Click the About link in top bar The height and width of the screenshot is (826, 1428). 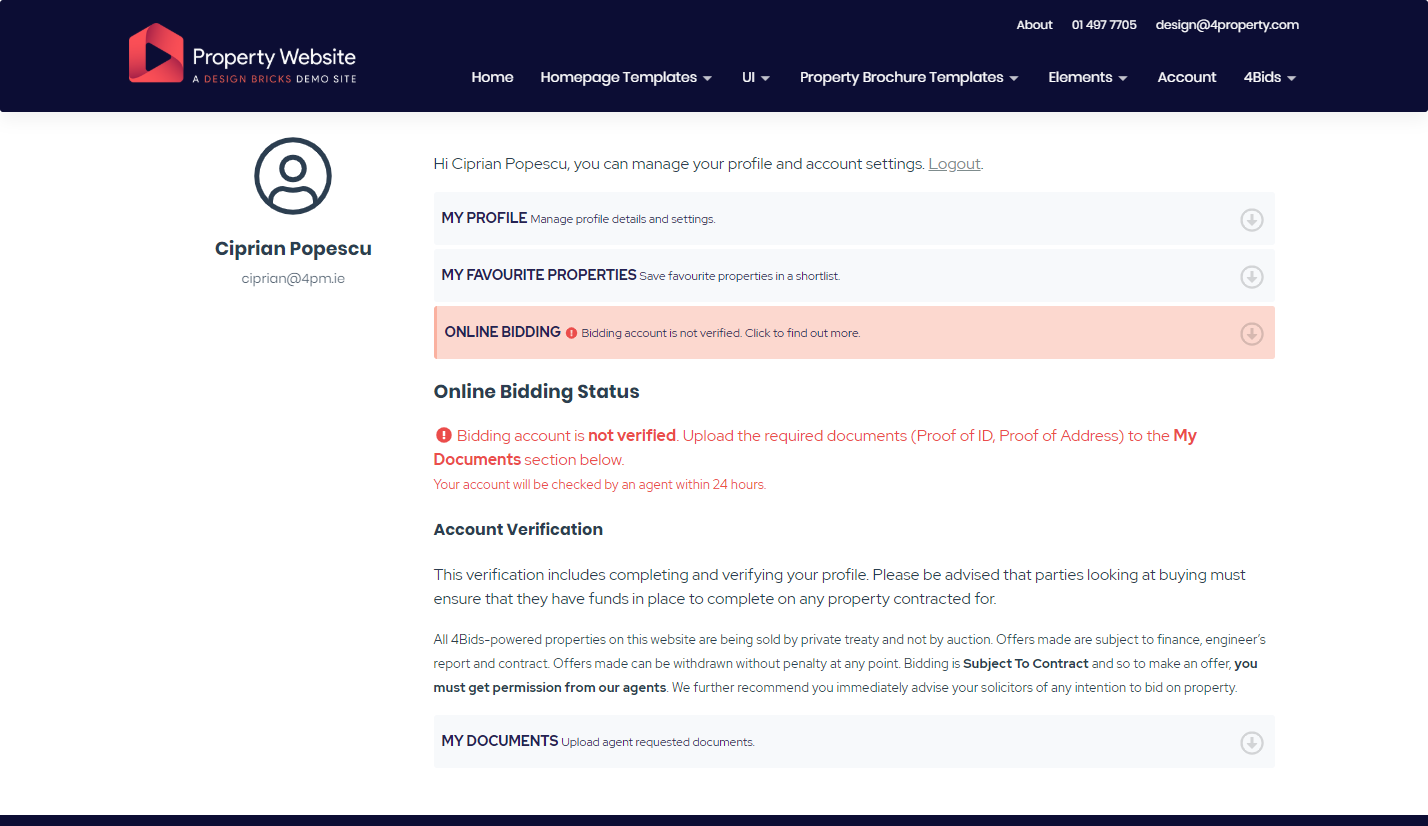click(x=1034, y=25)
